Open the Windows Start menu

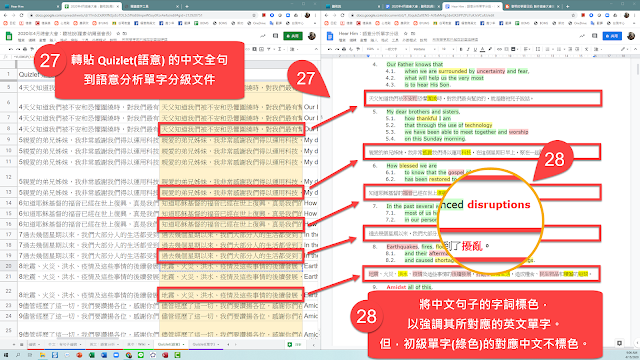point(6,355)
